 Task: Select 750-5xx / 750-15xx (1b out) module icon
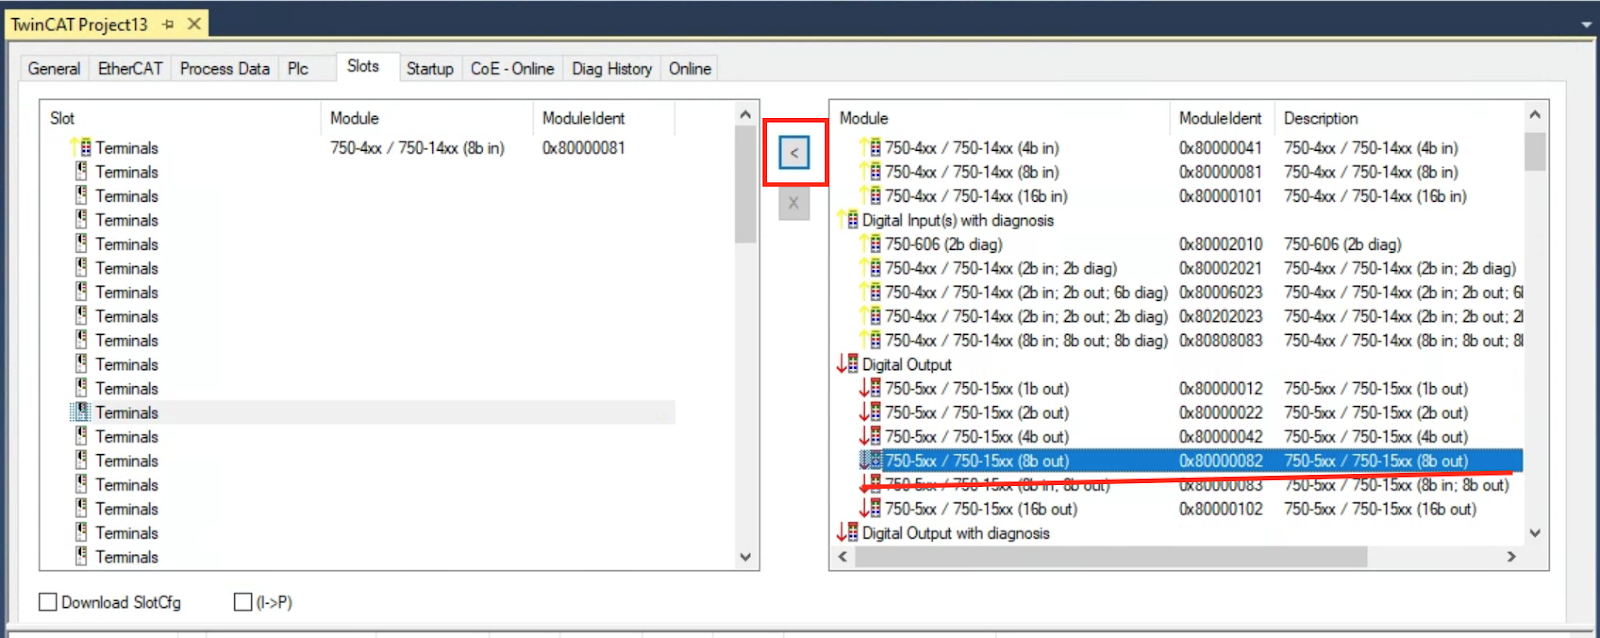tap(871, 388)
